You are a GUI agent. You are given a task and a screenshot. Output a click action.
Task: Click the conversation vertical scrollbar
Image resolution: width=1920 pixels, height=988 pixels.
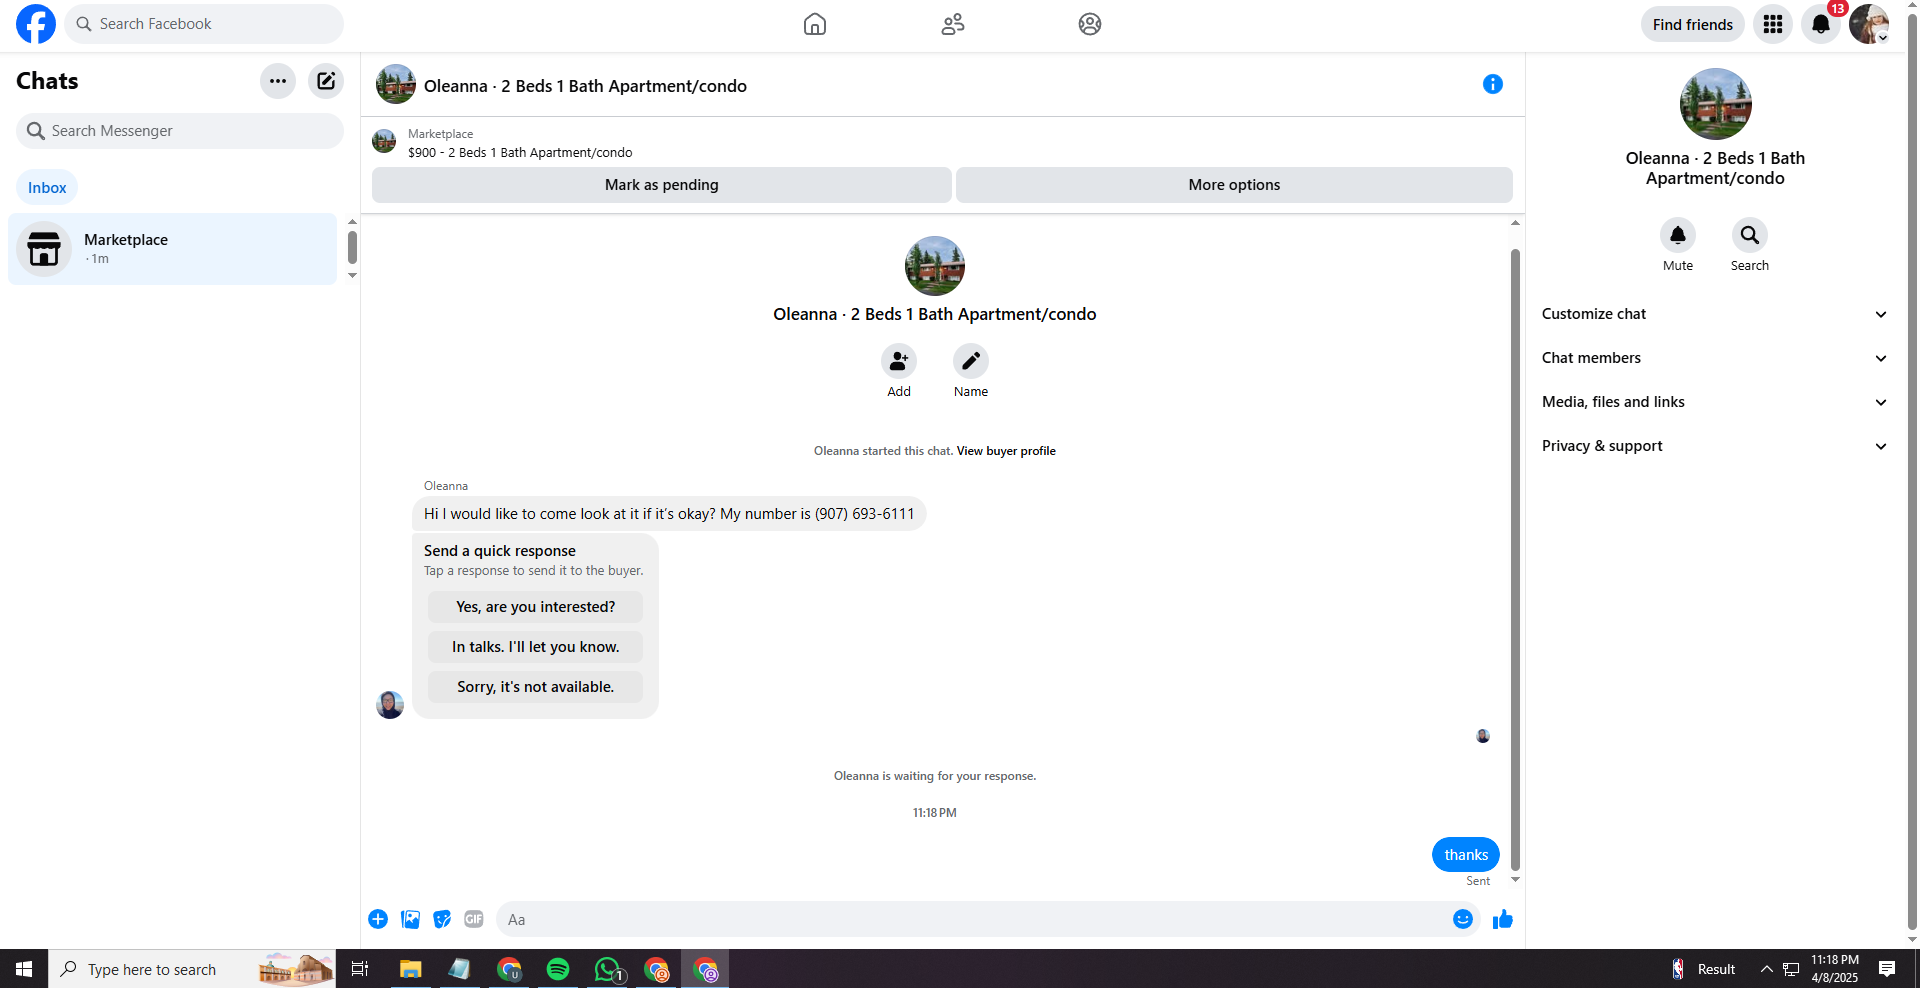point(1515,560)
